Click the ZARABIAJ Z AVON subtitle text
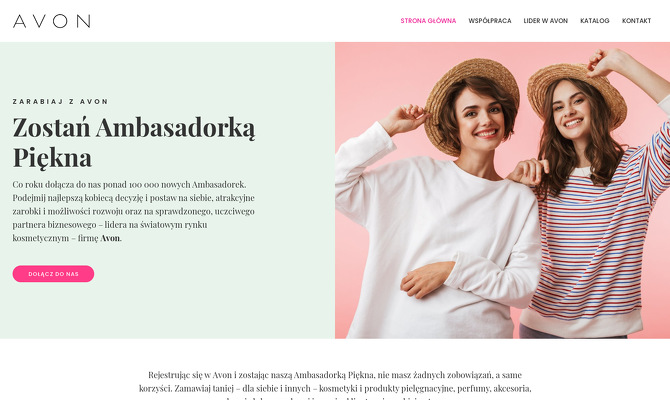 point(61,102)
